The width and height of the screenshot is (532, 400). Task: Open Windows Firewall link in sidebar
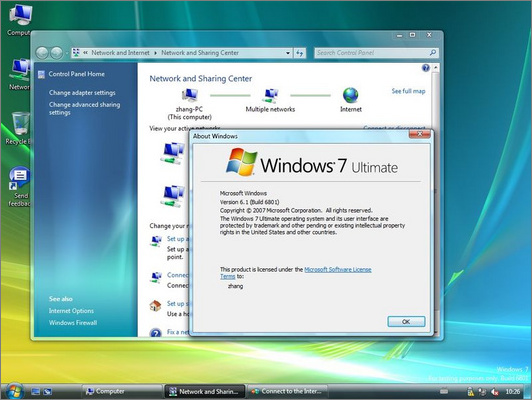coord(73,323)
